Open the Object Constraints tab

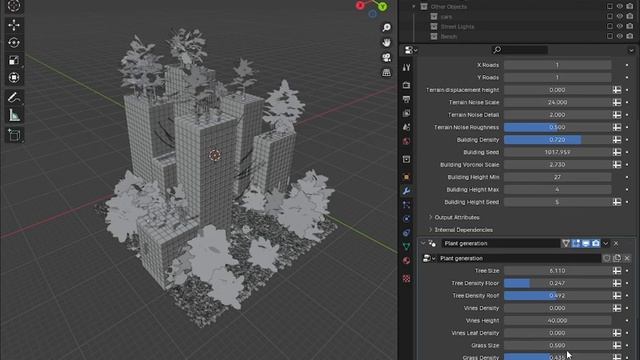(406, 233)
